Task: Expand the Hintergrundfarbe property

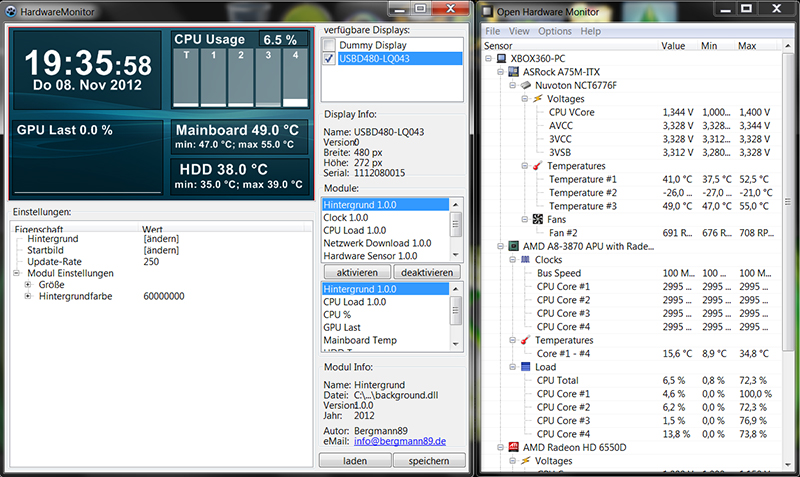Action: tap(28, 296)
